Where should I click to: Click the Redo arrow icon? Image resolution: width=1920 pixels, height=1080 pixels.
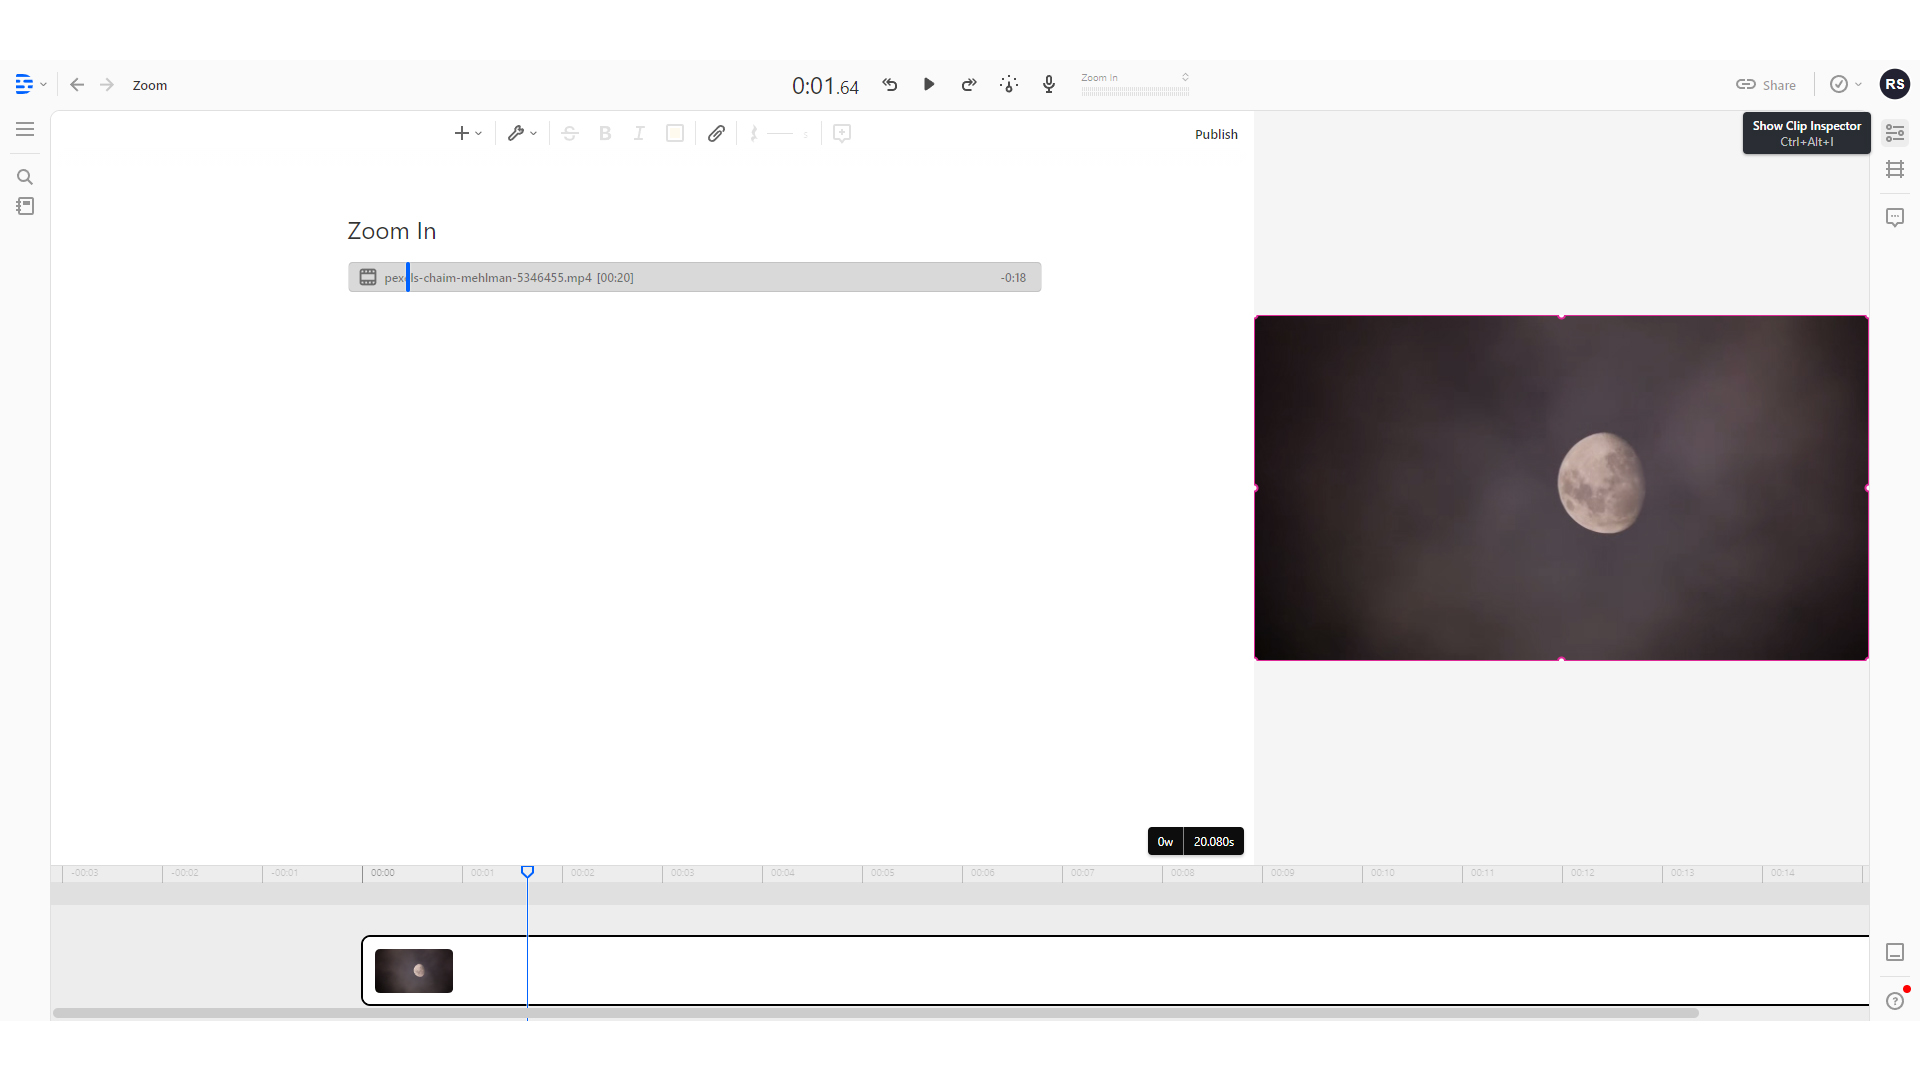click(968, 85)
